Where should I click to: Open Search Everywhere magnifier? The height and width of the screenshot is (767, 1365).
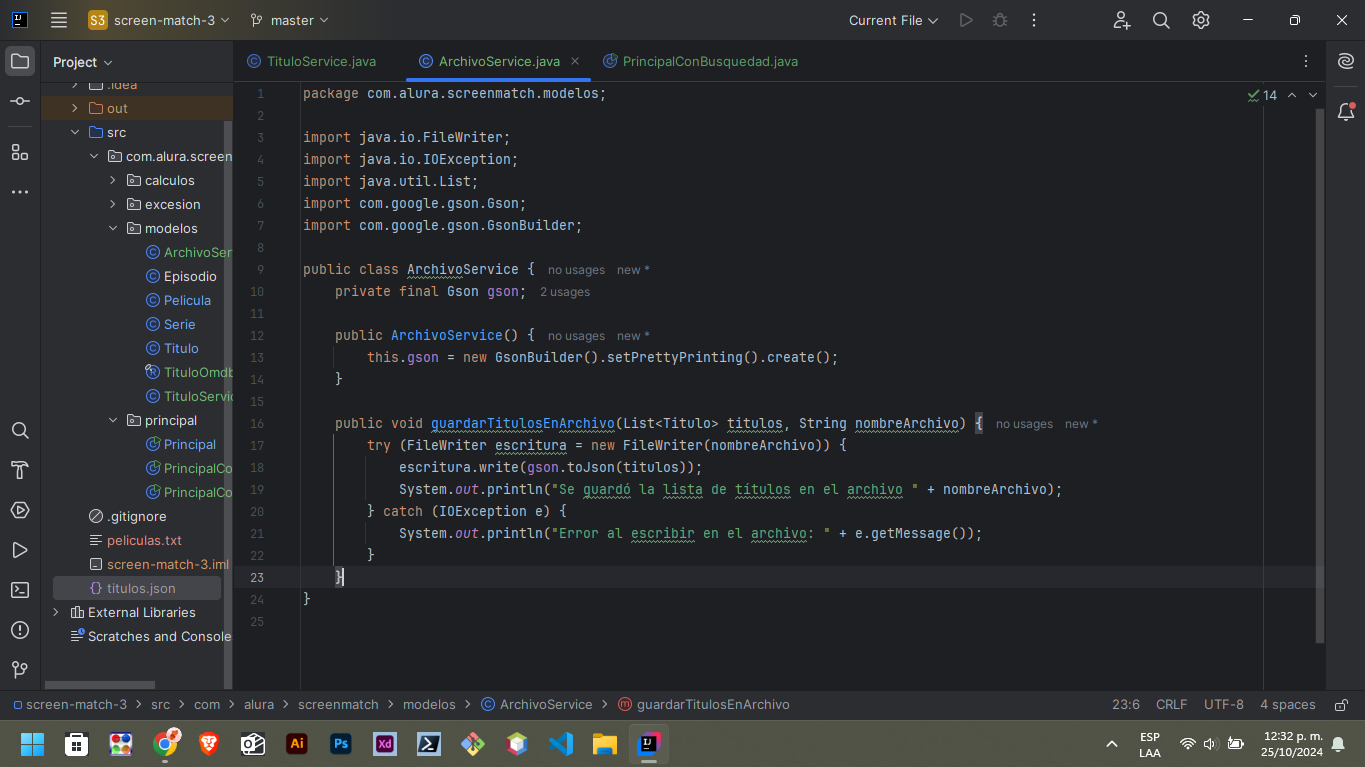(x=1161, y=20)
